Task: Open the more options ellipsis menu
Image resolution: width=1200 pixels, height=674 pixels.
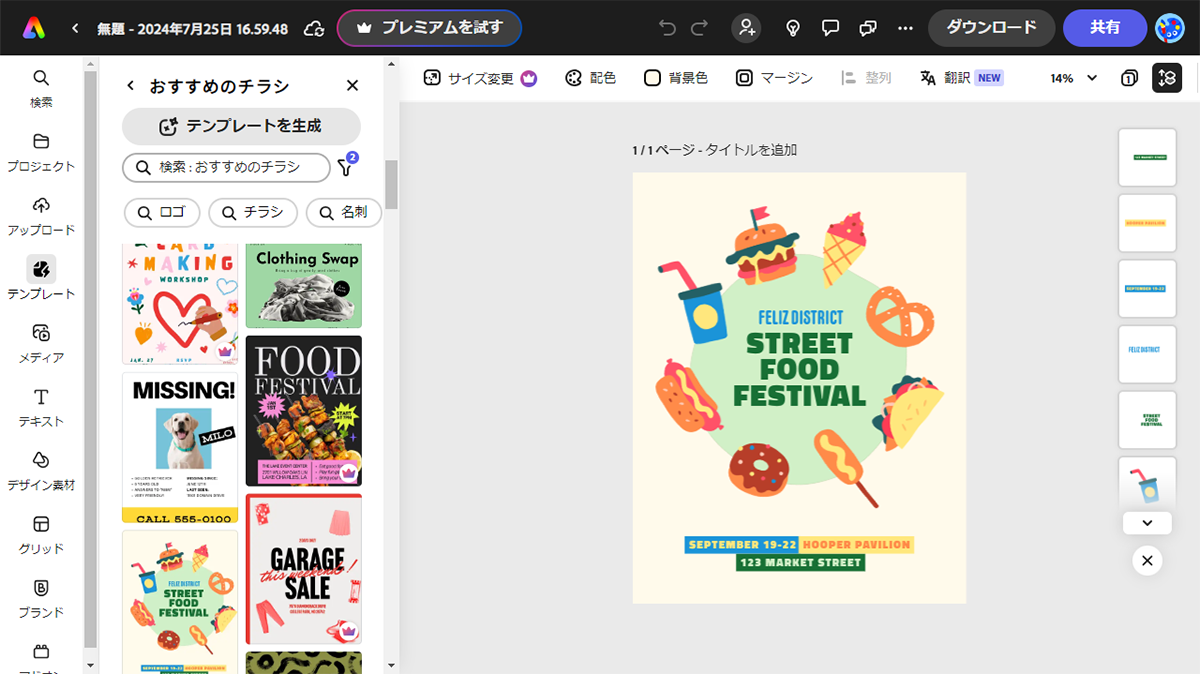Action: pyautogui.click(x=905, y=28)
